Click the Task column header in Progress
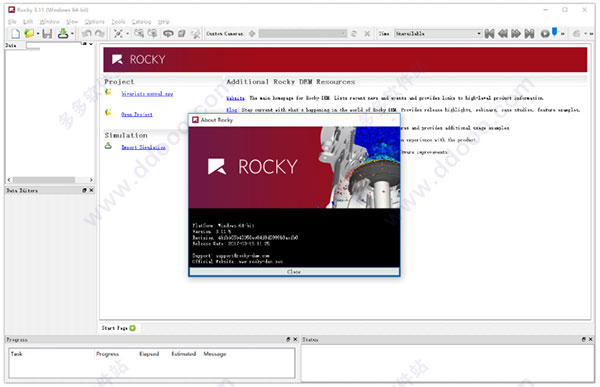 tap(16, 354)
